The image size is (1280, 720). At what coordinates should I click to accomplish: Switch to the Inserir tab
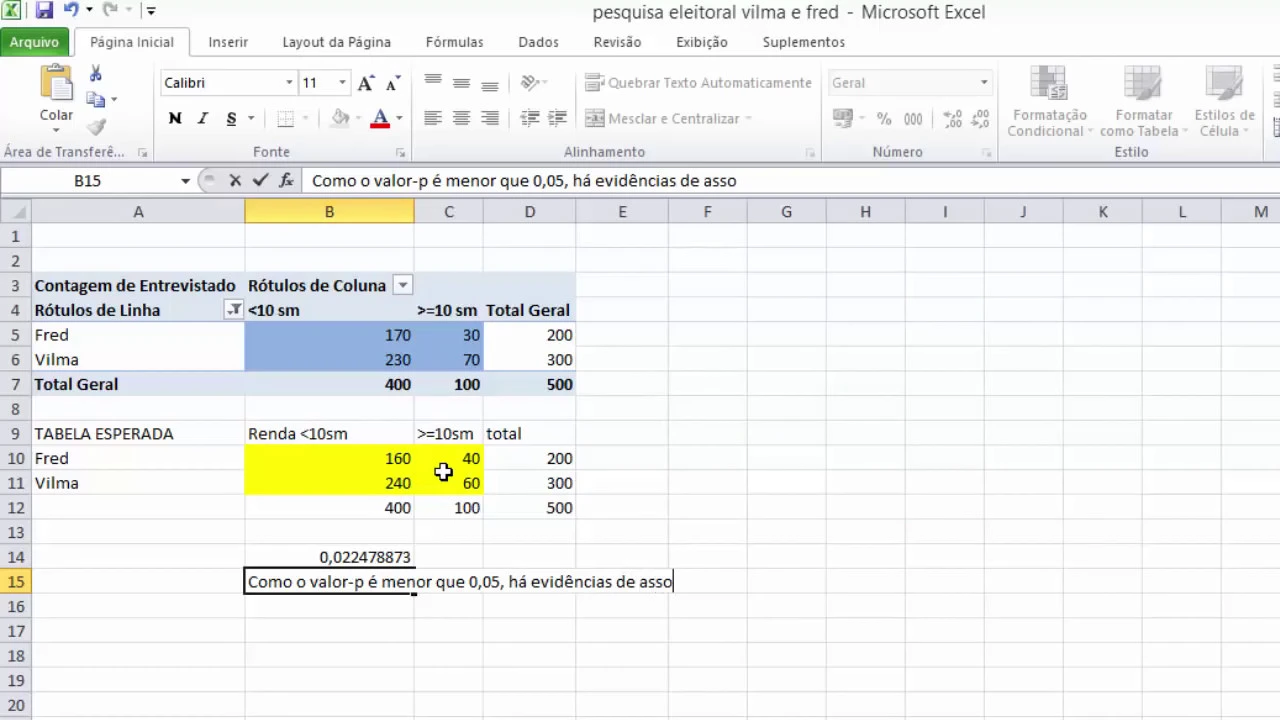(228, 42)
